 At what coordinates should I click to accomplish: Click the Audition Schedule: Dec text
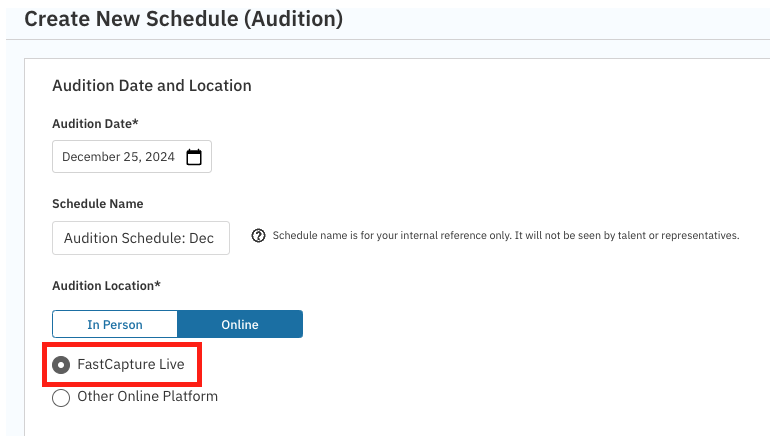(x=139, y=238)
